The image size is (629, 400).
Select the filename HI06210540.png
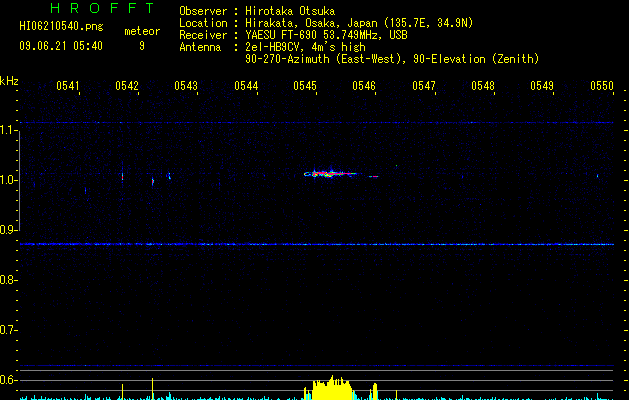[x=61, y=27]
